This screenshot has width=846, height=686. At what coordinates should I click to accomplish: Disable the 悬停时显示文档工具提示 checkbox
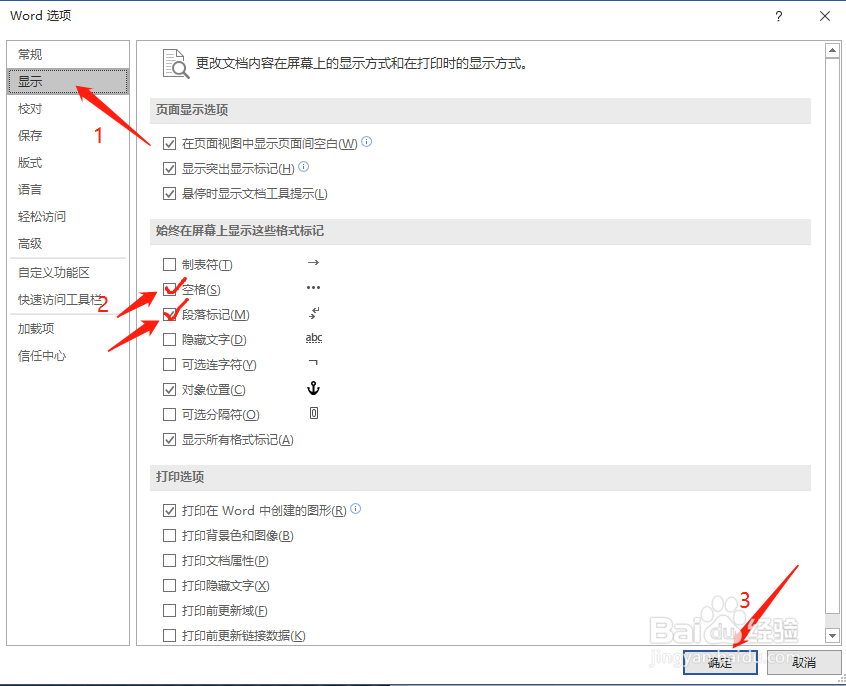point(170,193)
